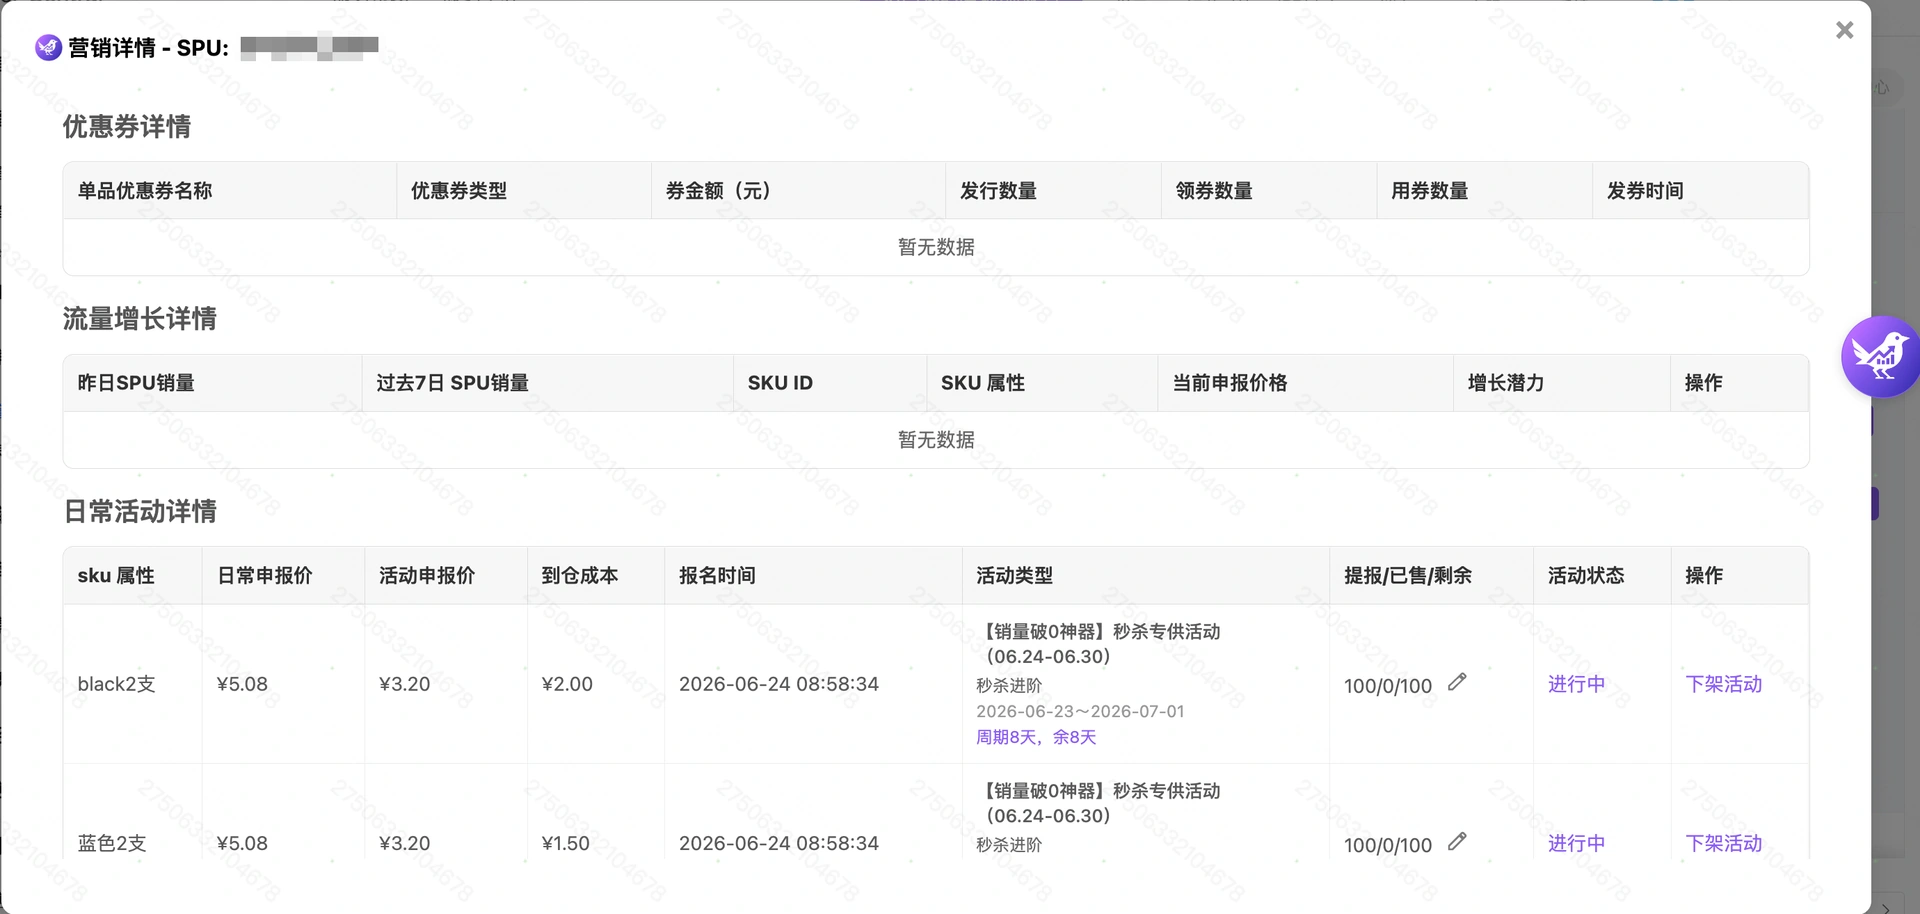
Task: Edit stock quantity for 蓝色2支 row
Action: coord(1457,841)
